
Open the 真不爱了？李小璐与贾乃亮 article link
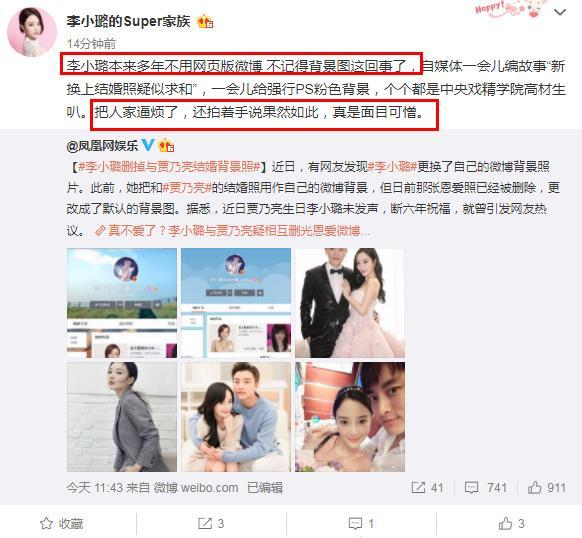232,231
